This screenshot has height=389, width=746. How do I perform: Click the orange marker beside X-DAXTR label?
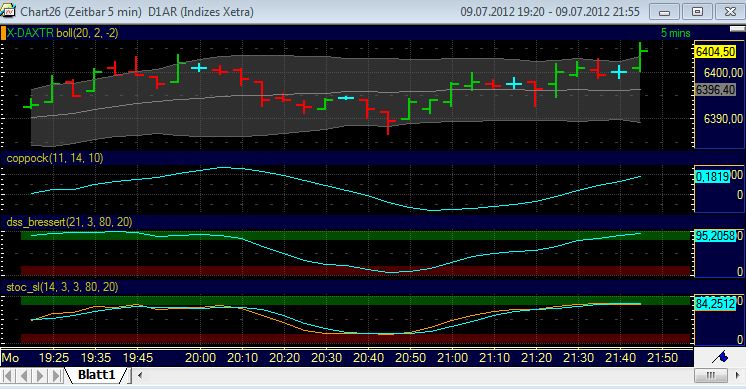point(3,33)
